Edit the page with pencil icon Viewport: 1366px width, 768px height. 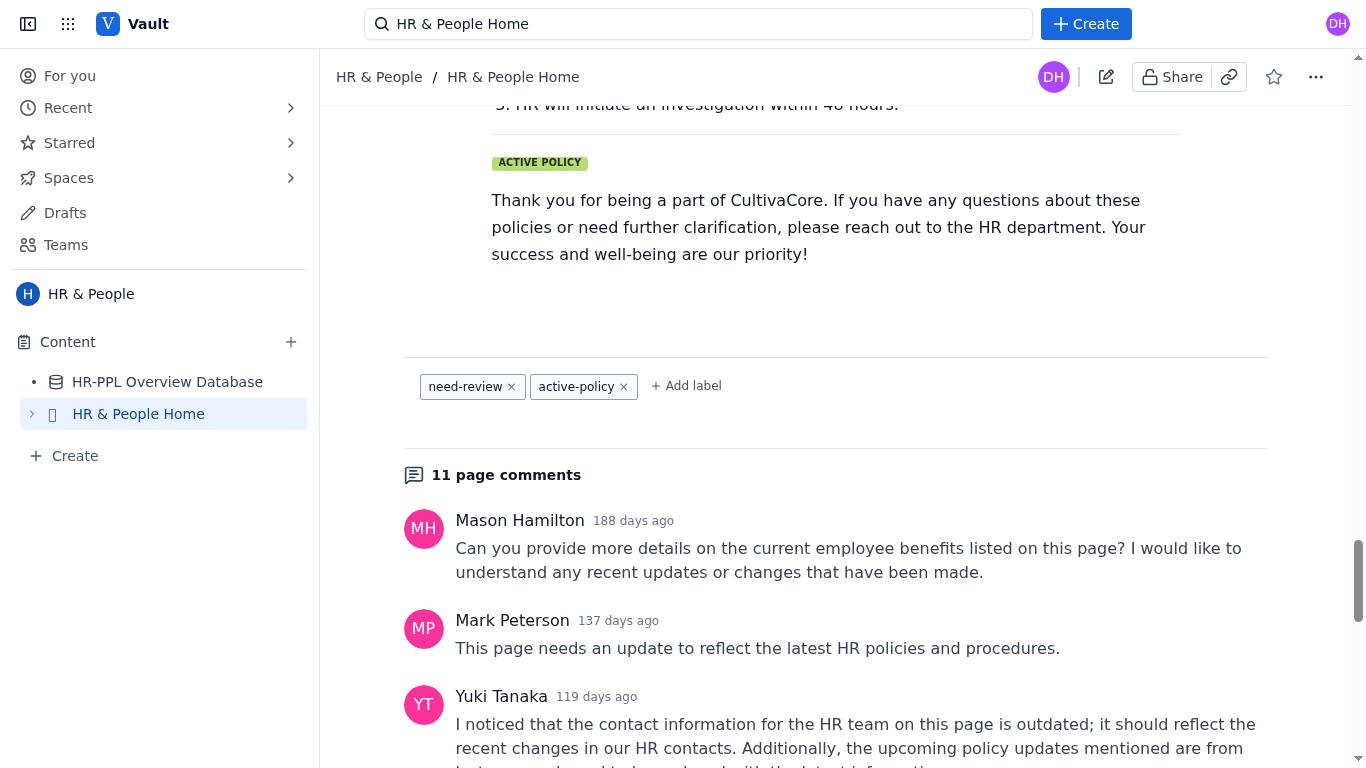click(1106, 77)
